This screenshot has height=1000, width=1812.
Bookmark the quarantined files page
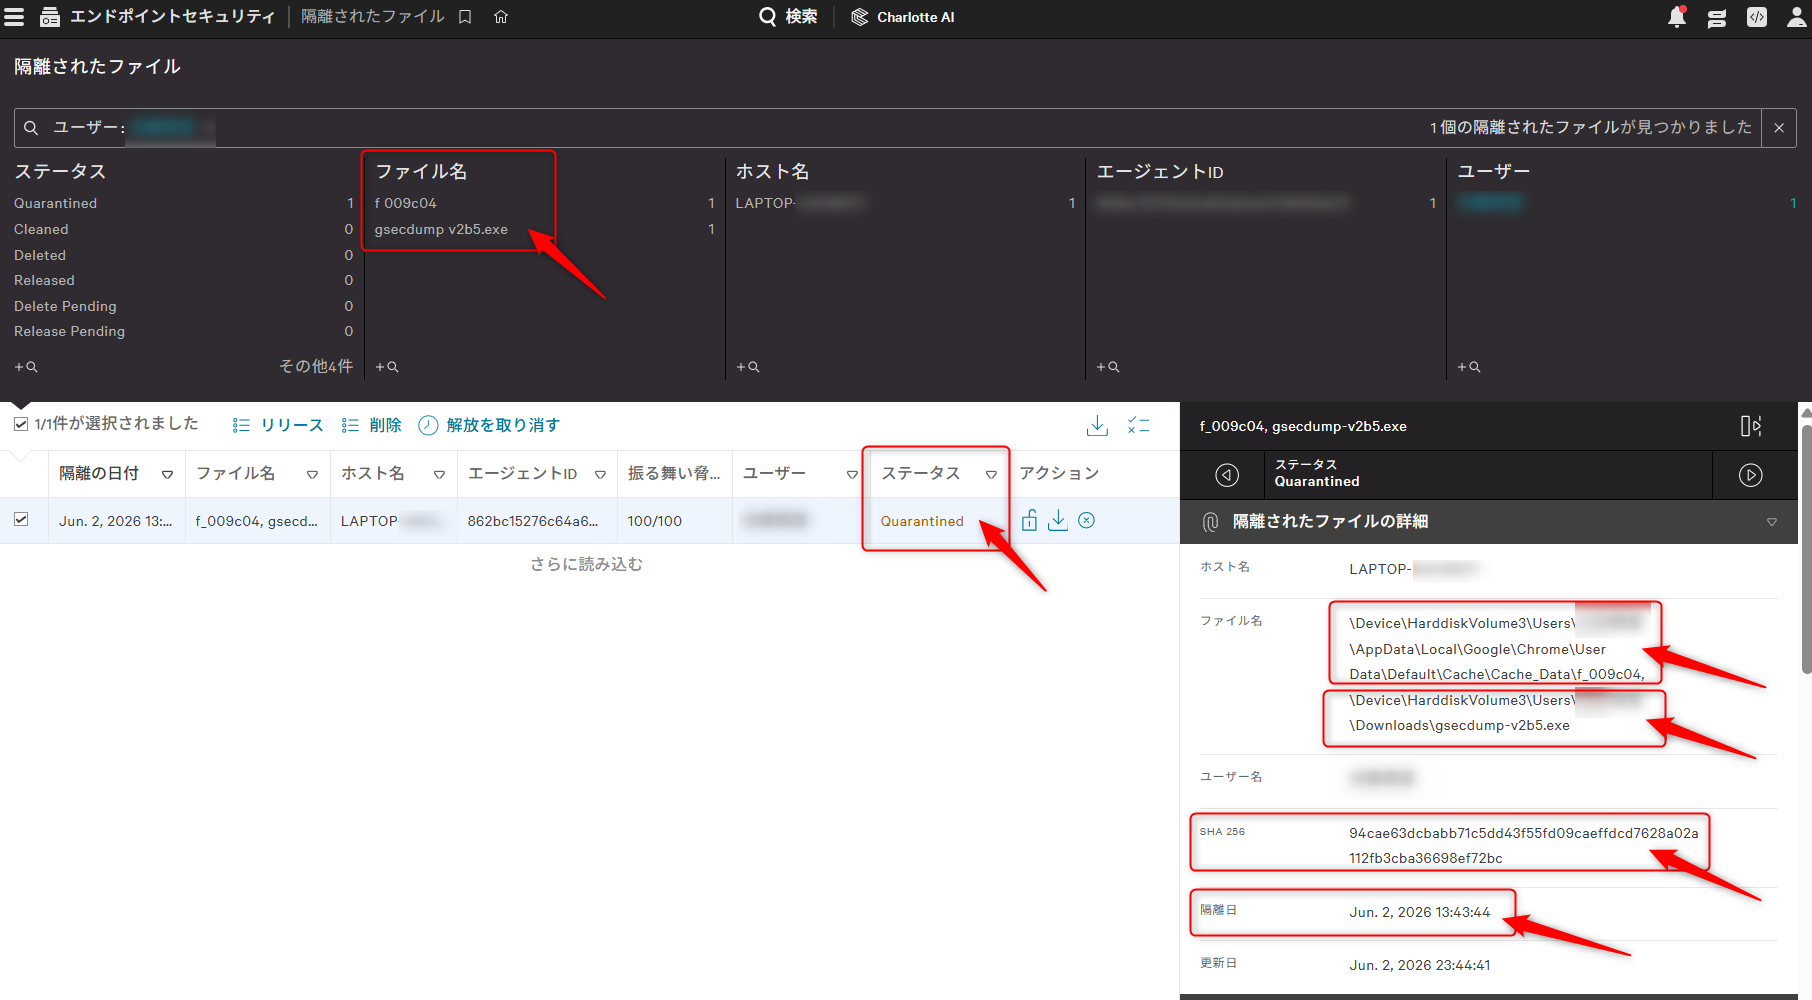pos(465,17)
